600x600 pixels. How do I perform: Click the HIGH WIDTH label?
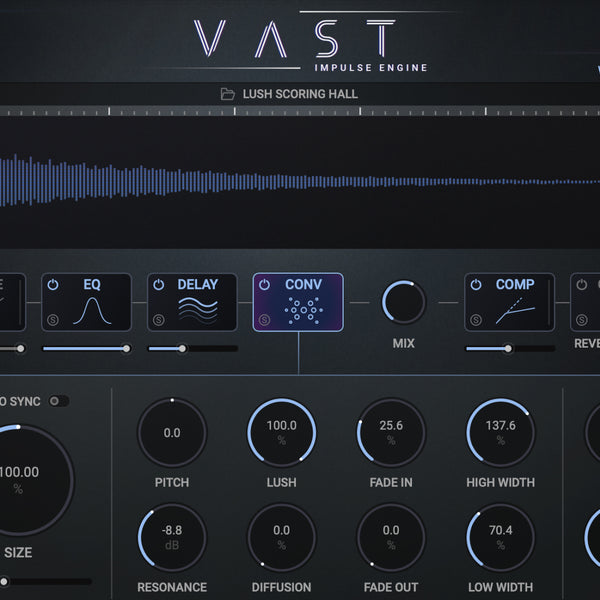501,482
